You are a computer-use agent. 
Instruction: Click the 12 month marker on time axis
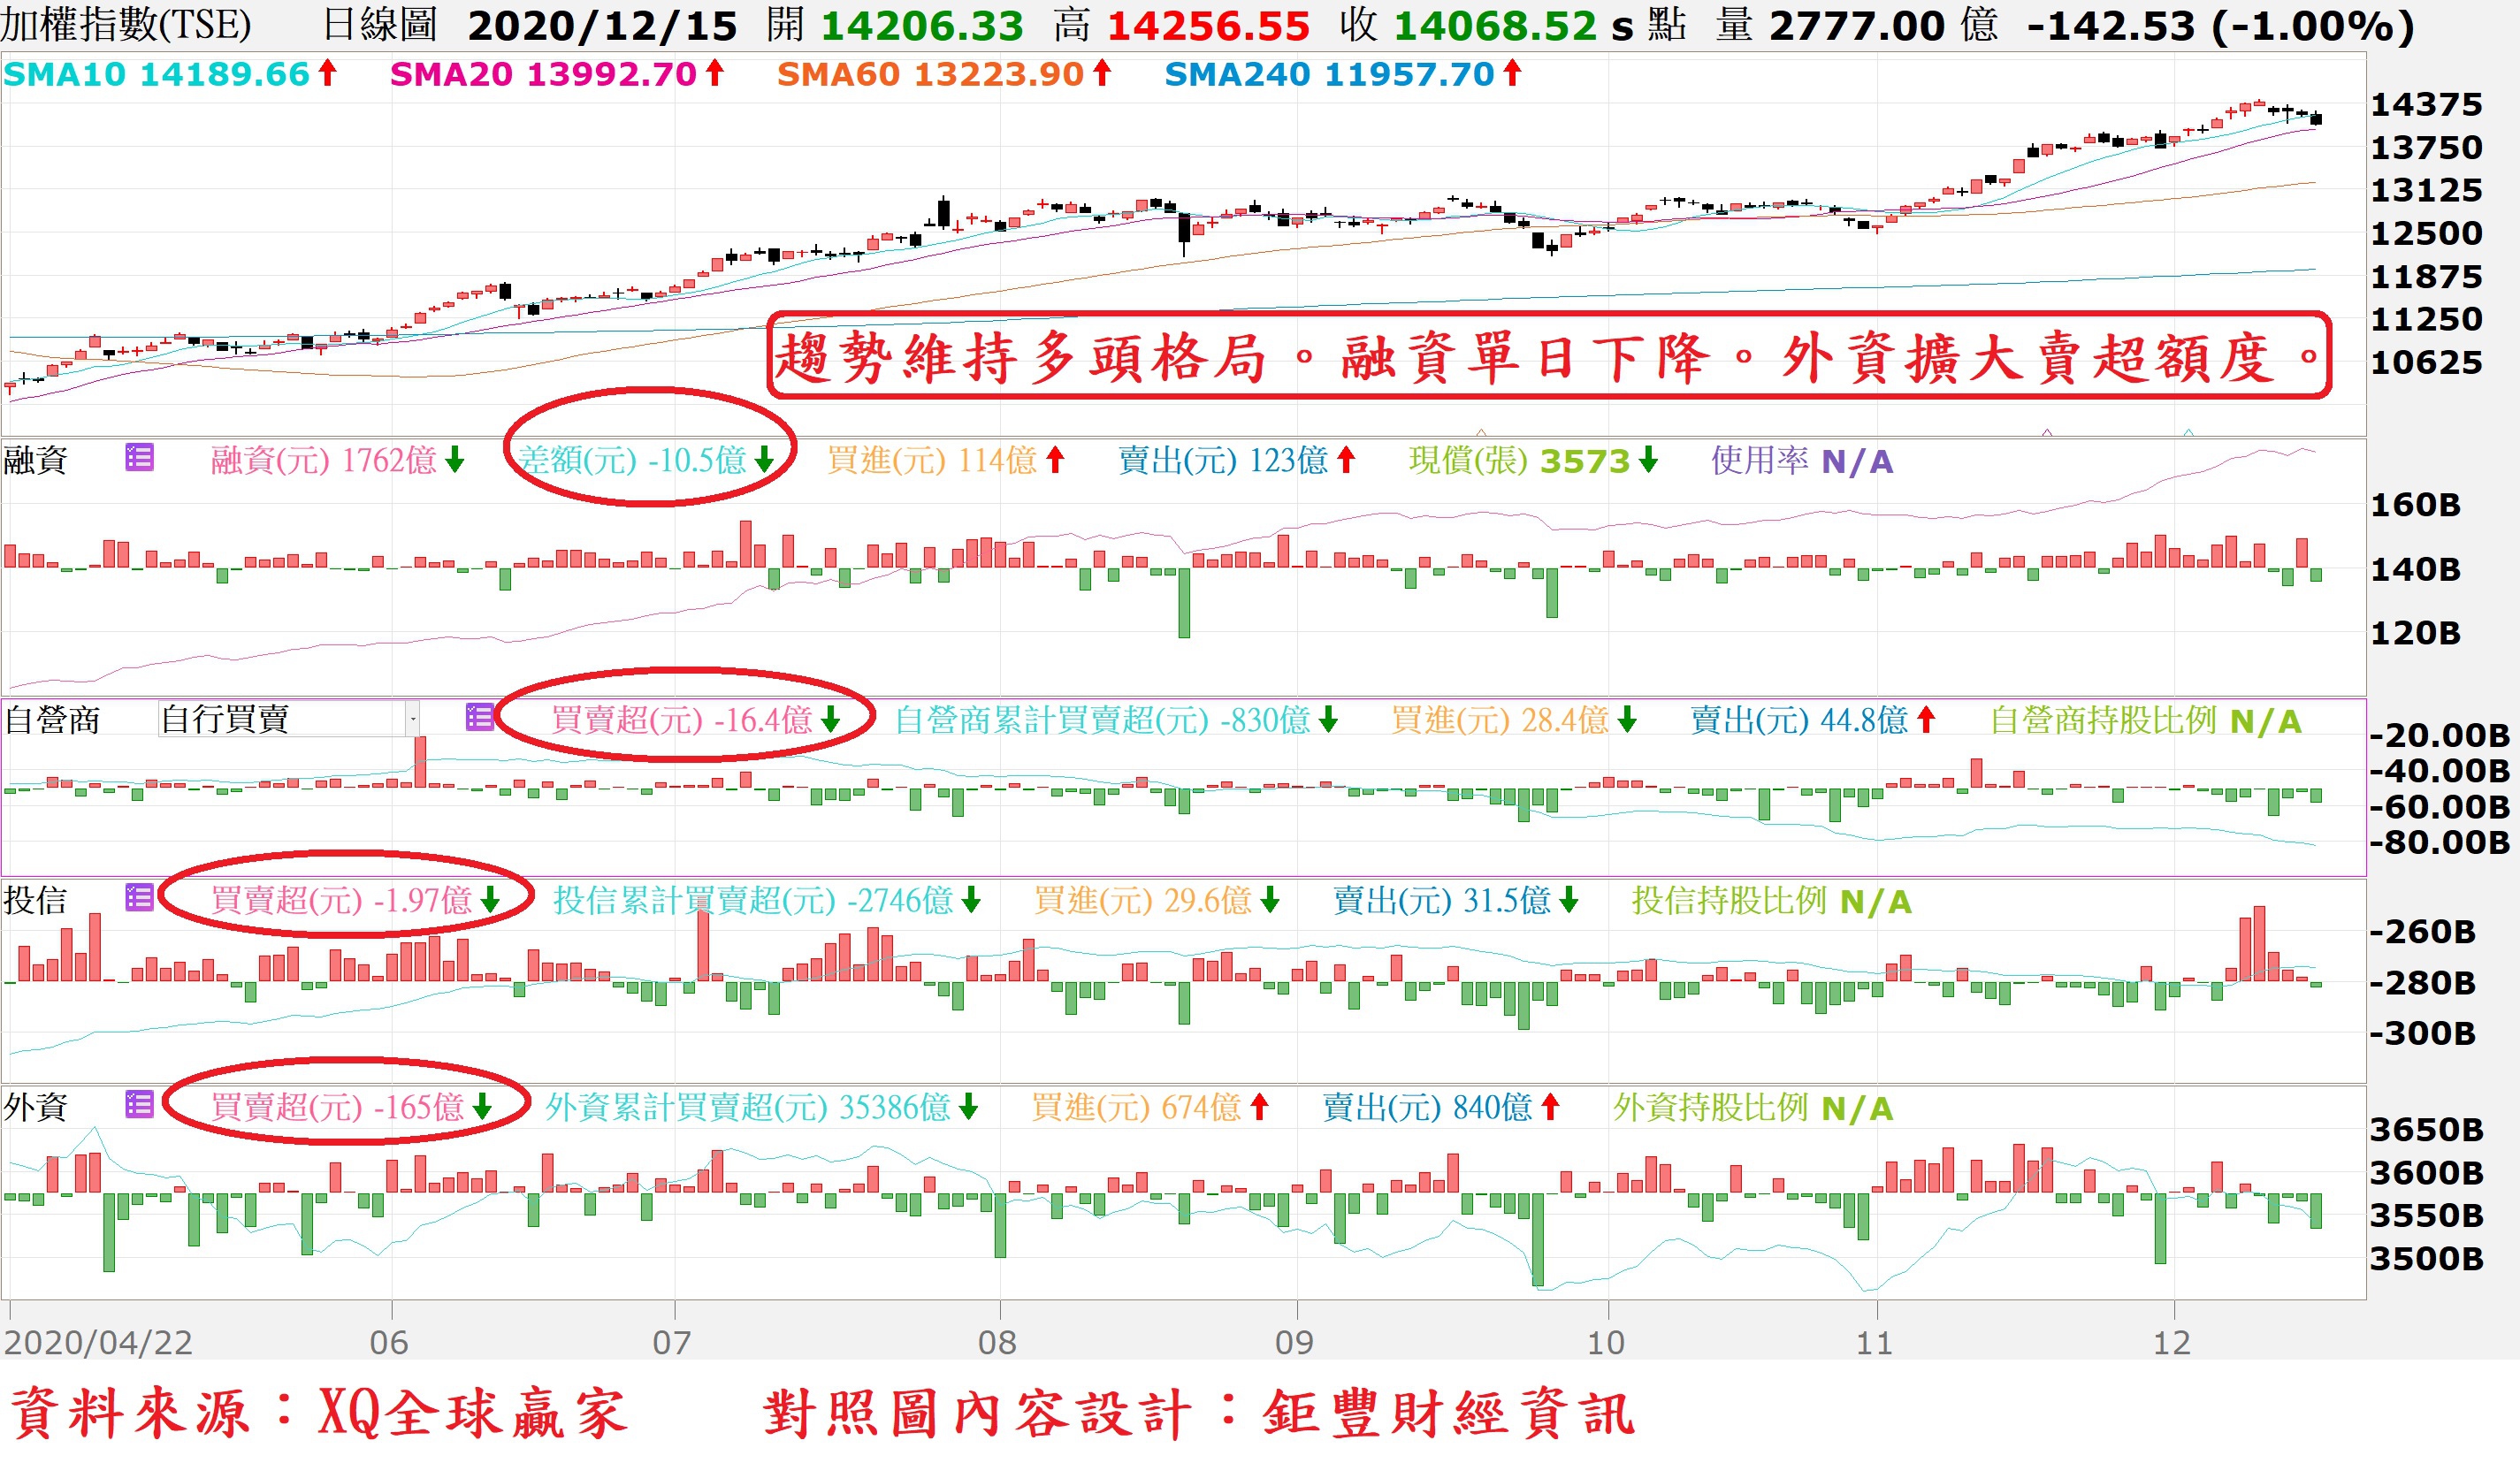[2171, 1342]
